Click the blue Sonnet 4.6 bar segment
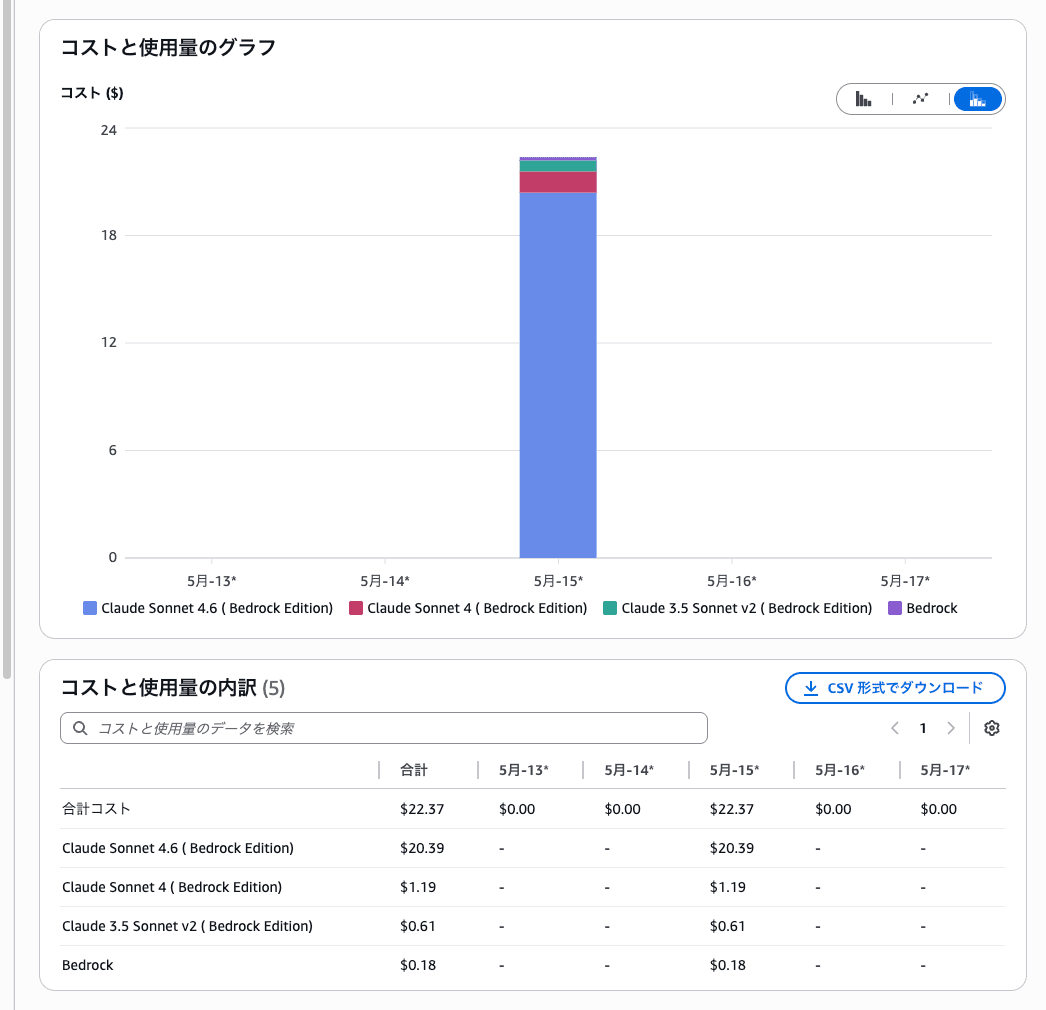 [x=558, y=375]
